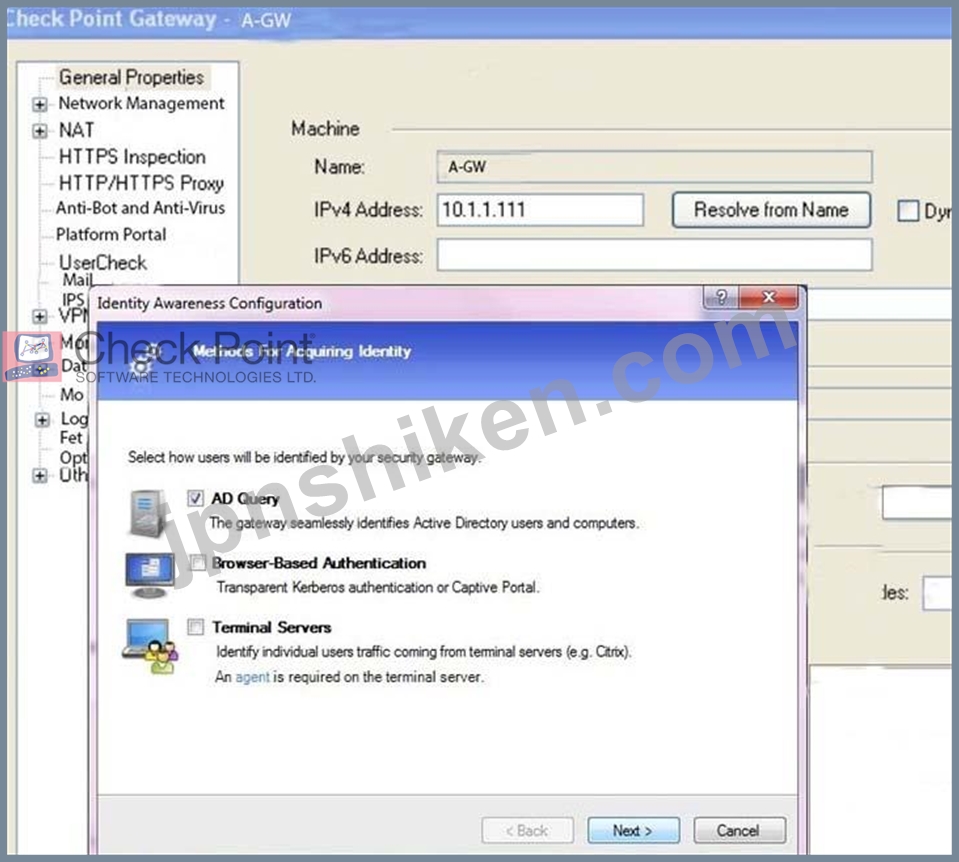Enable the Terminal Servers checkbox
Screen dimensions: 959x862
pyautogui.click(x=196, y=627)
